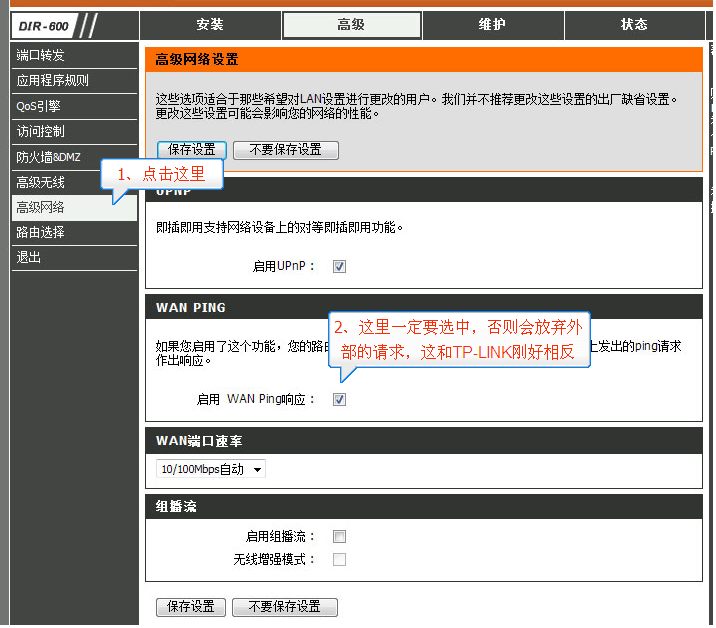716x628 pixels.
Task: Click 退出 to log out
Action: tap(29, 258)
